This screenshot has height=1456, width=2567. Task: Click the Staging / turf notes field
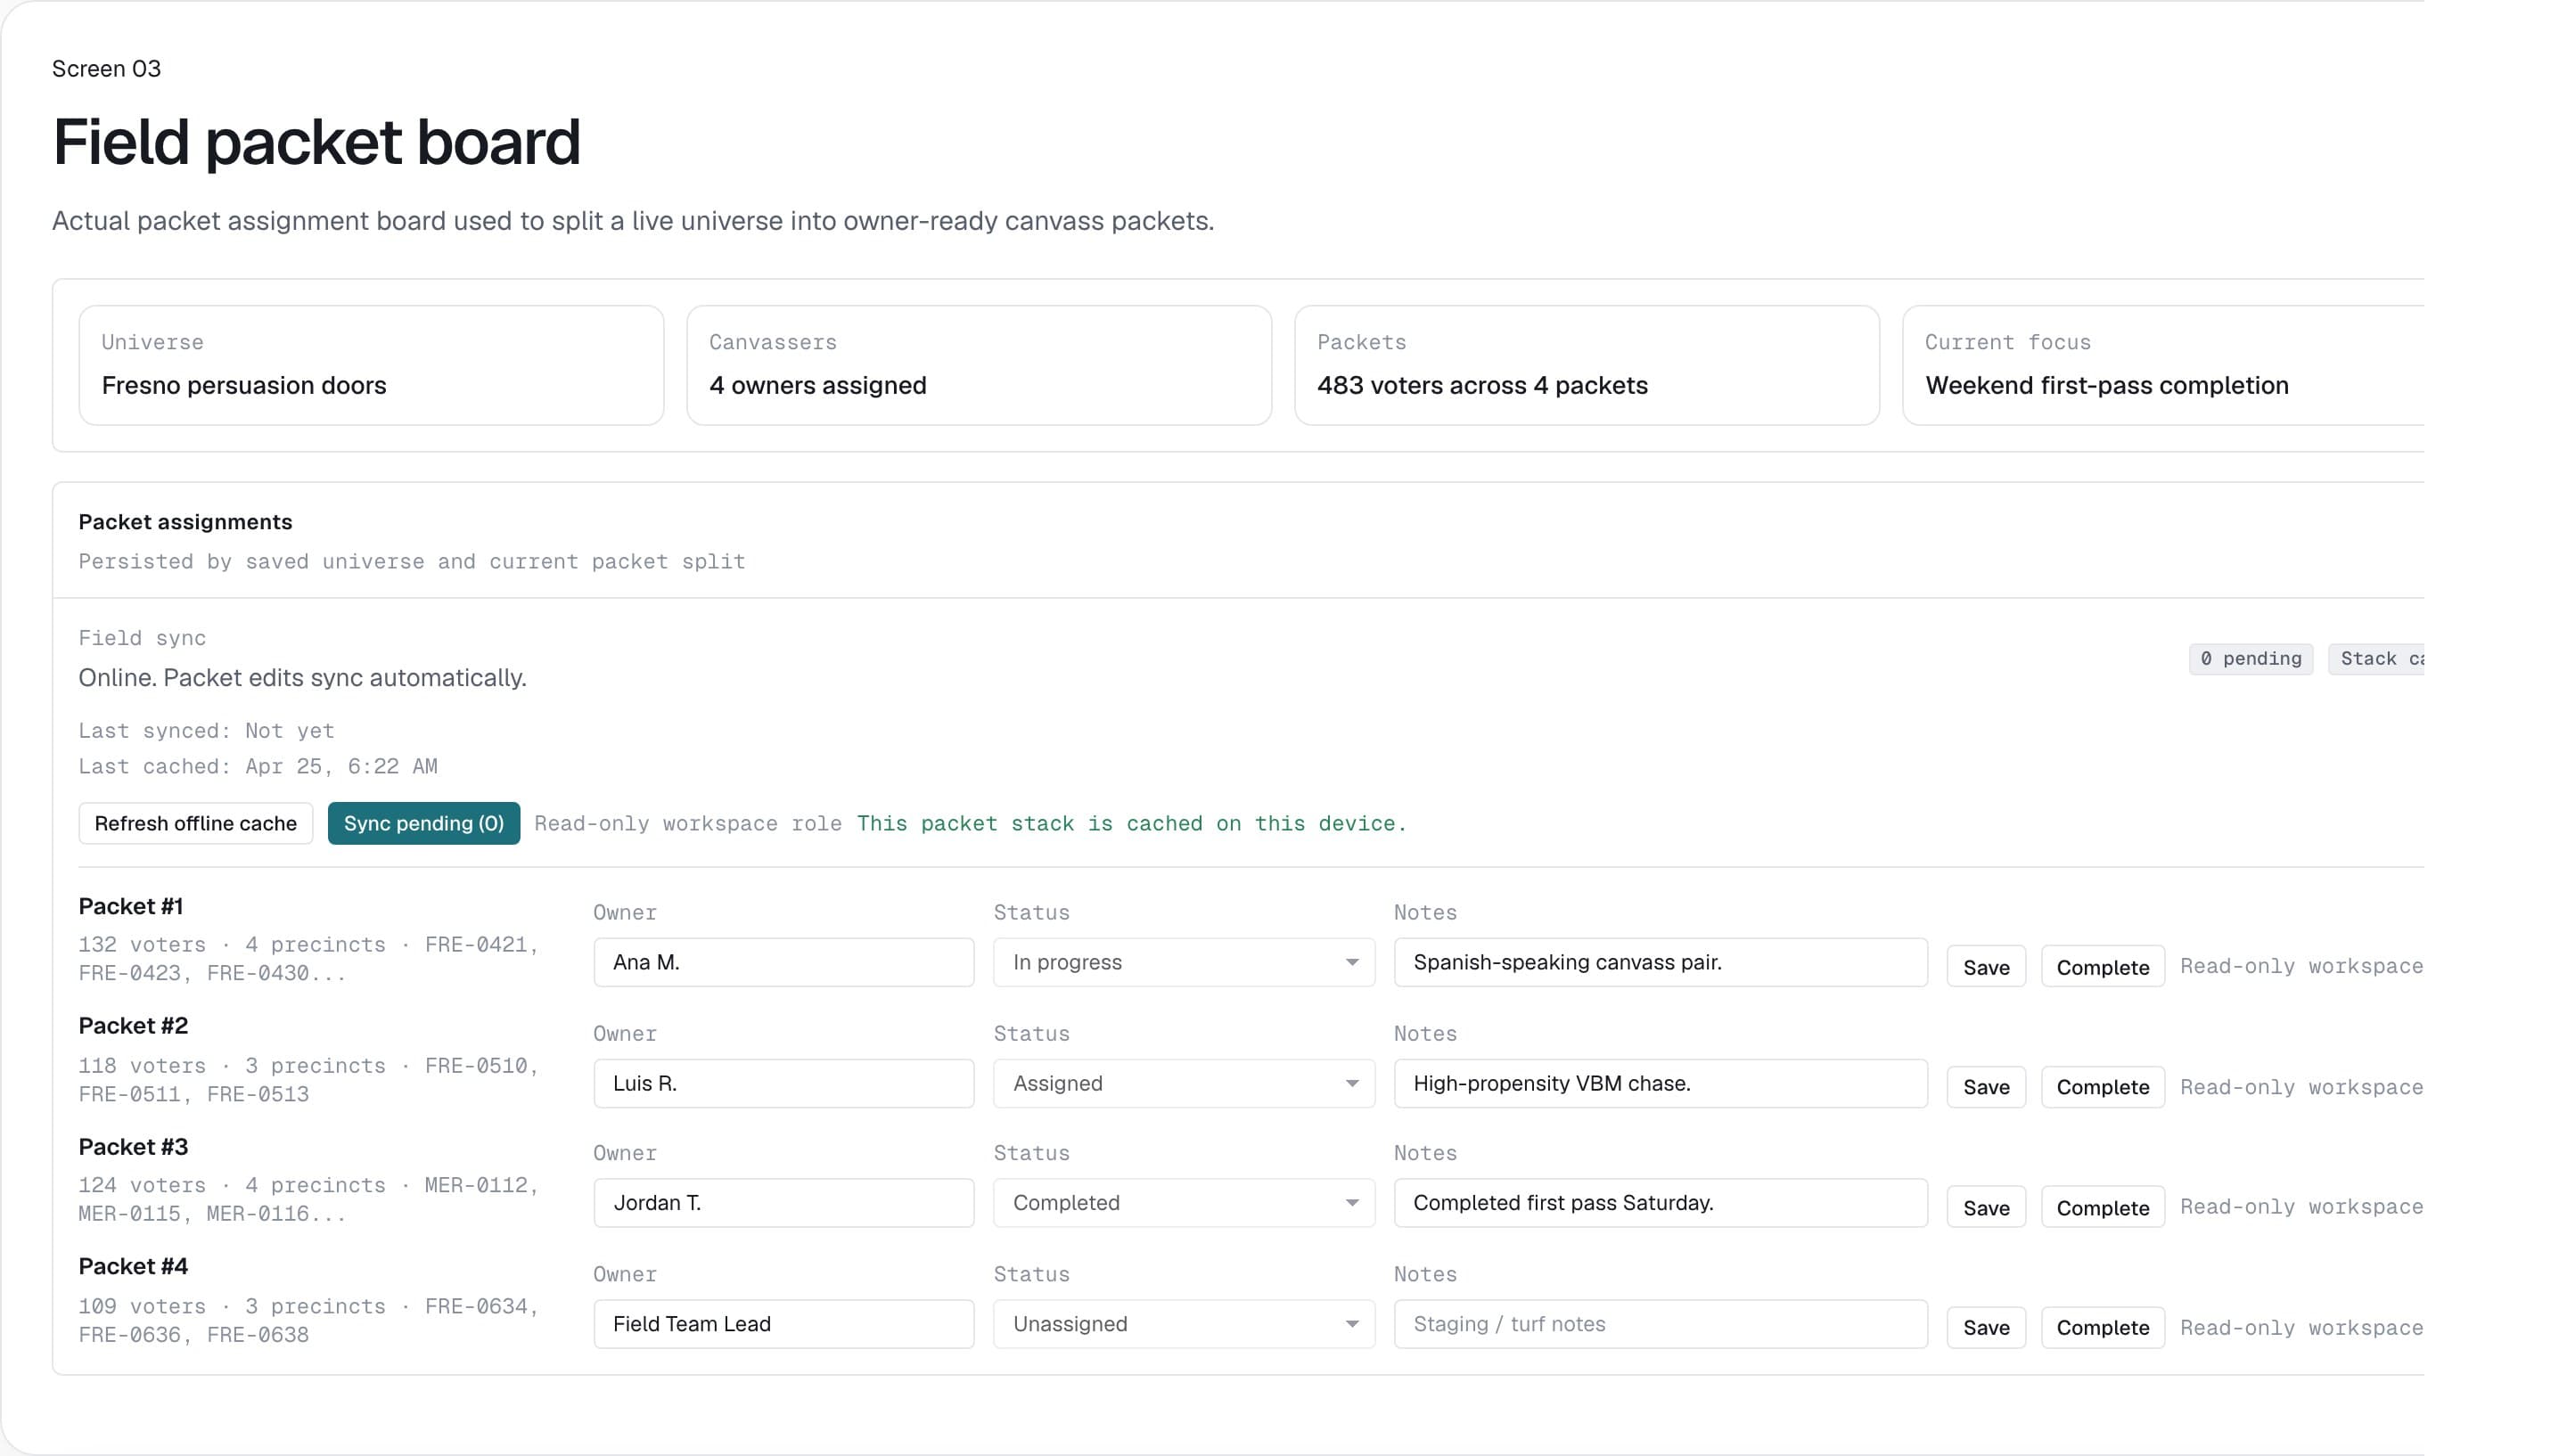point(1660,1324)
